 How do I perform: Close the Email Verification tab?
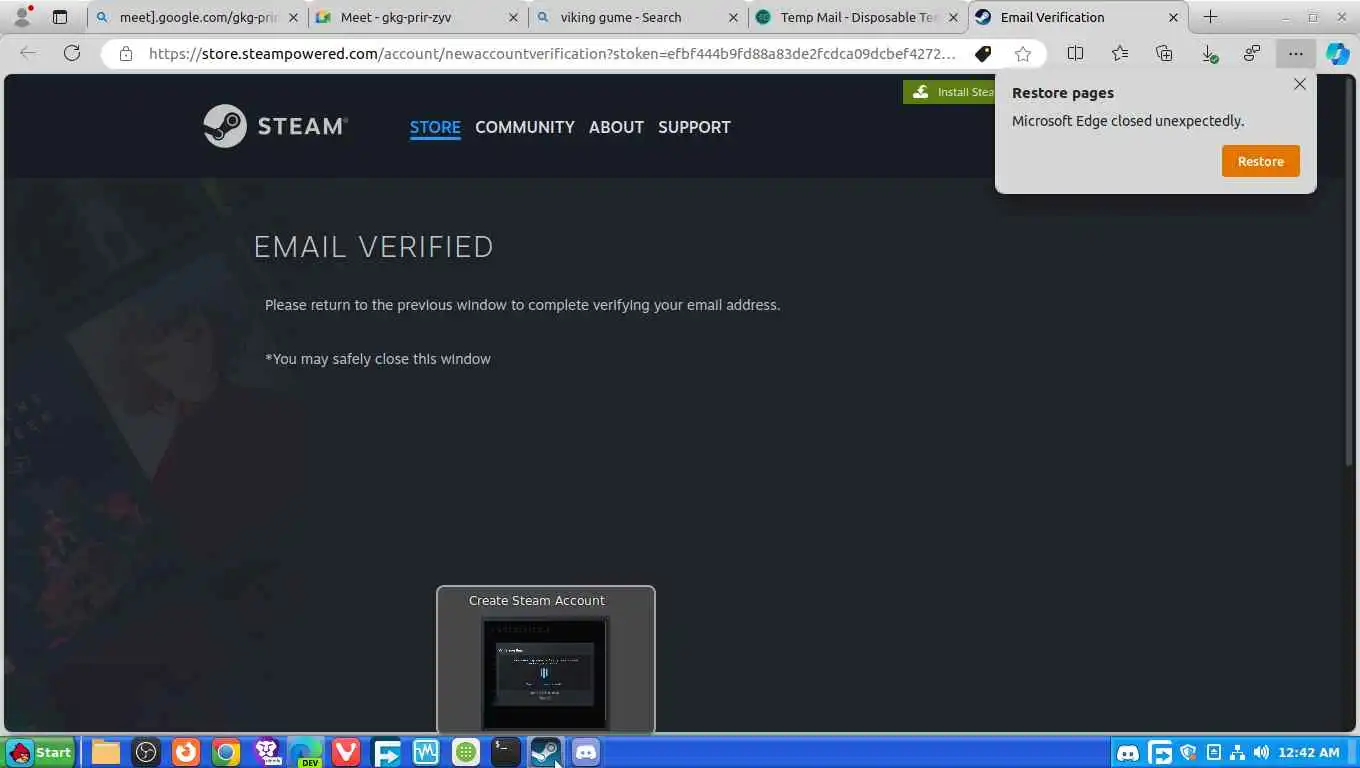click(1173, 17)
